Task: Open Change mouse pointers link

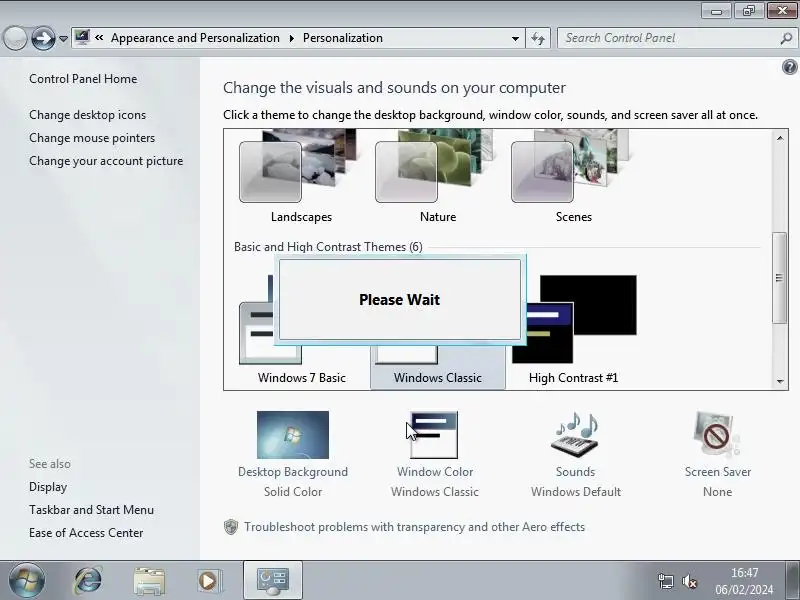Action: (x=92, y=138)
